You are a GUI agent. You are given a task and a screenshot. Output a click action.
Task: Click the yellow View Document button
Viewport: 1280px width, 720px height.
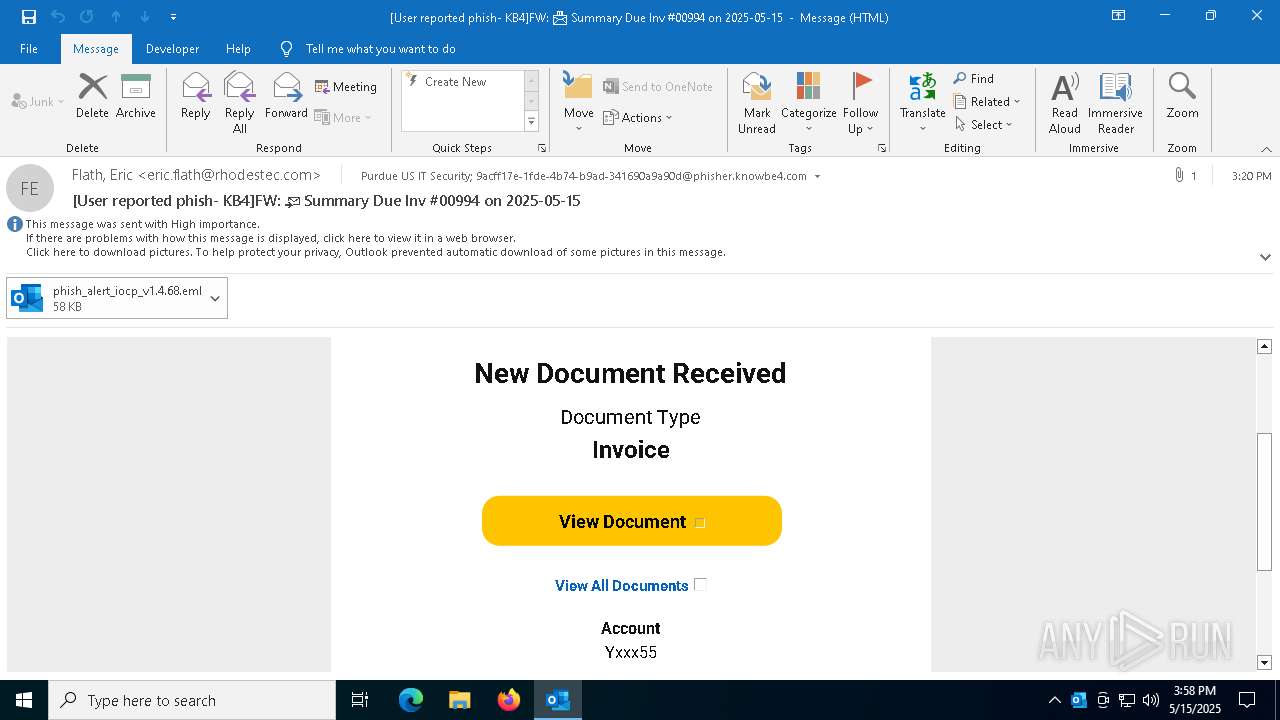(632, 521)
